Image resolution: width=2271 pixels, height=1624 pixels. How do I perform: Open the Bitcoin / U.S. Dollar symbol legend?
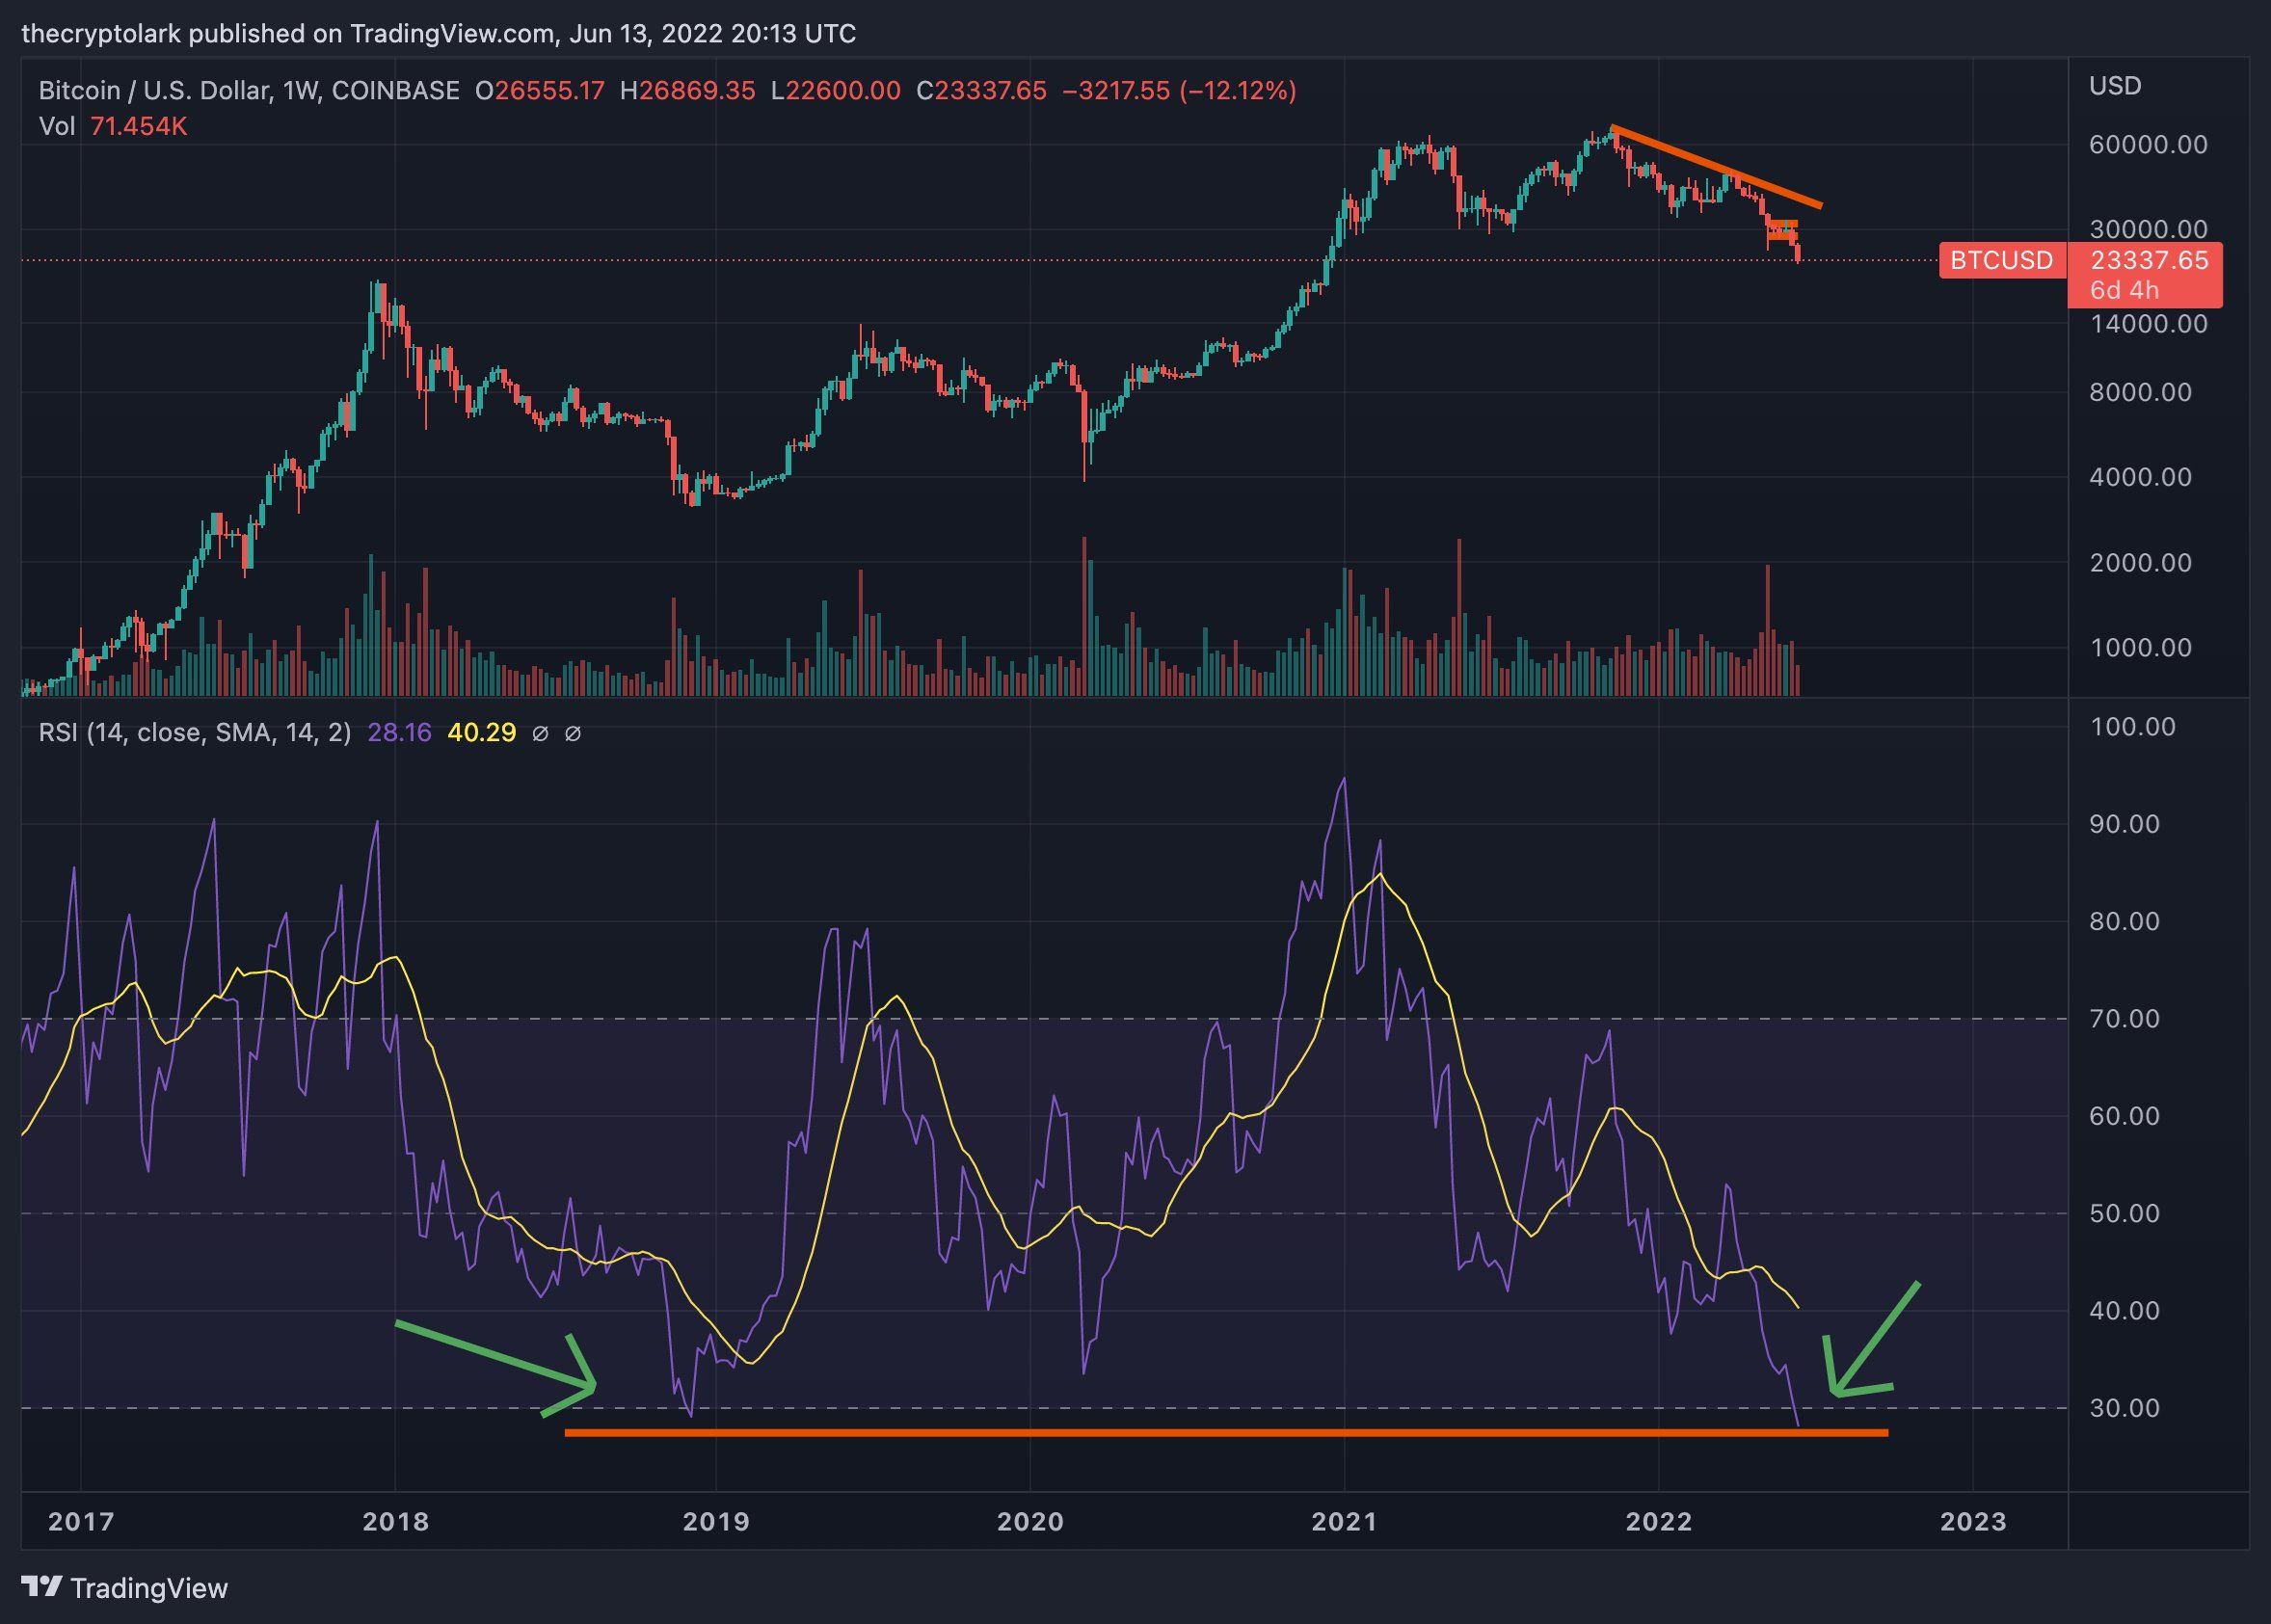pyautogui.click(x=154, y=91)
